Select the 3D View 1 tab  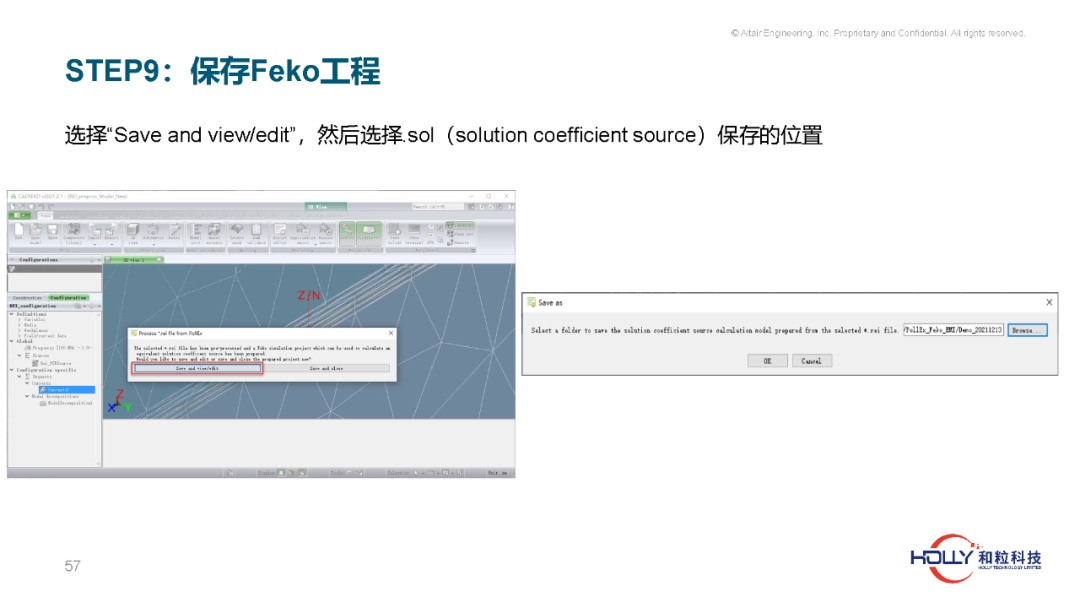tap(134, 260)
